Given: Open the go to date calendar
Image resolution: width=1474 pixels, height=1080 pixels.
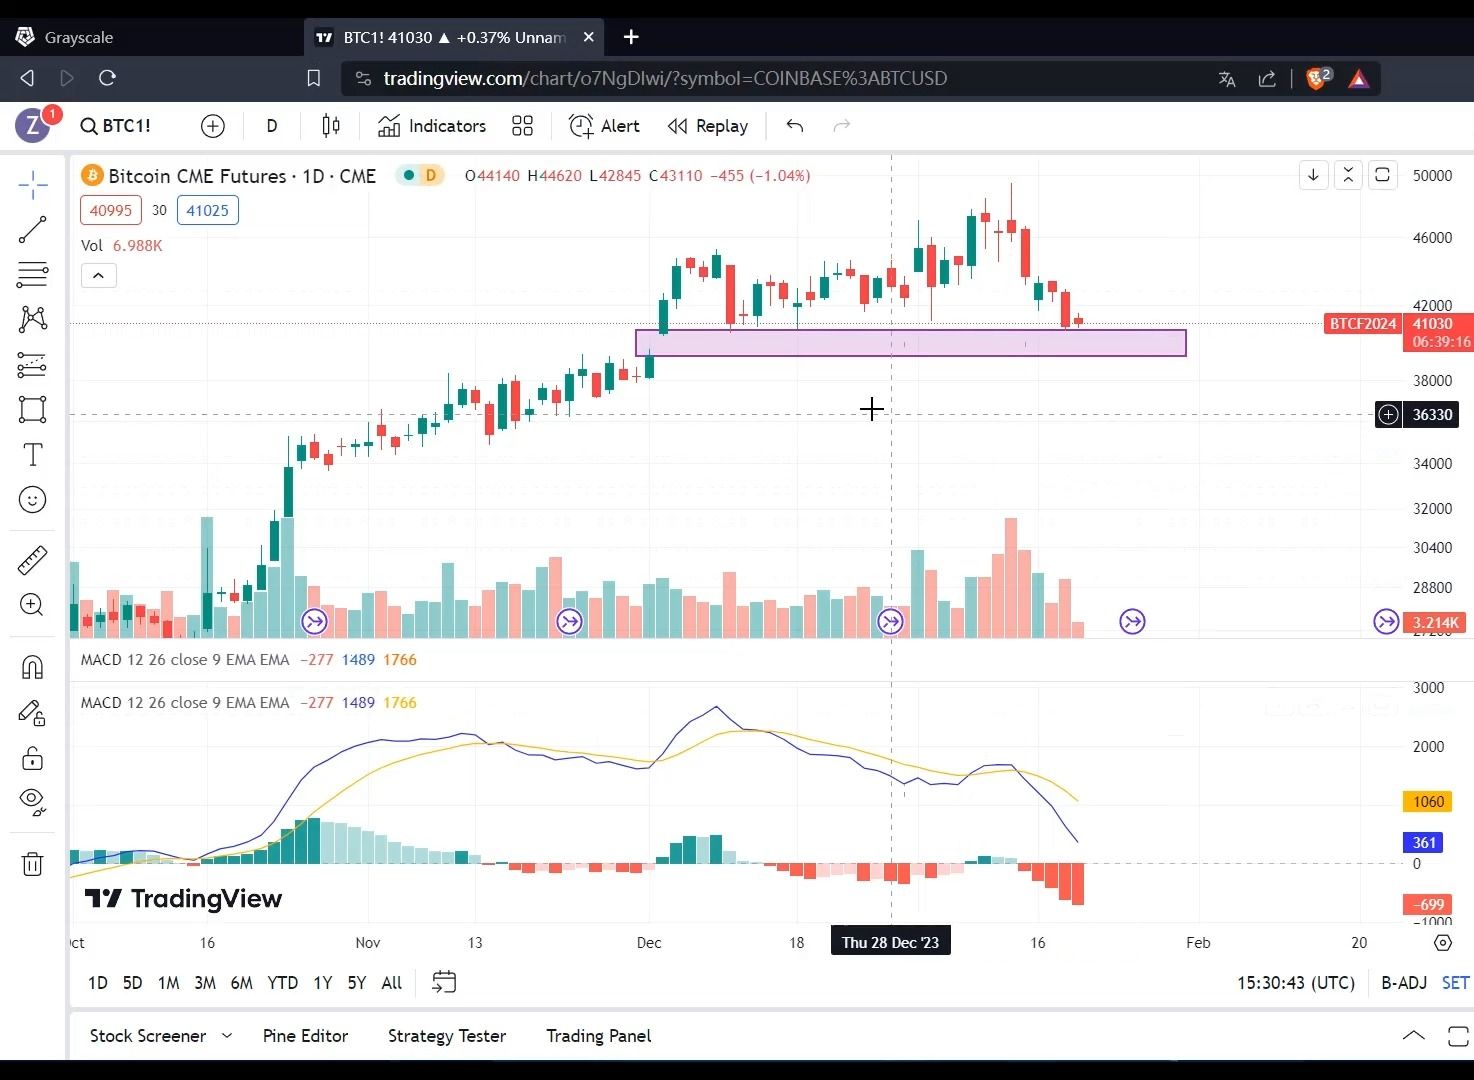Looking at the screenshot, I should [x=444, y=983].
